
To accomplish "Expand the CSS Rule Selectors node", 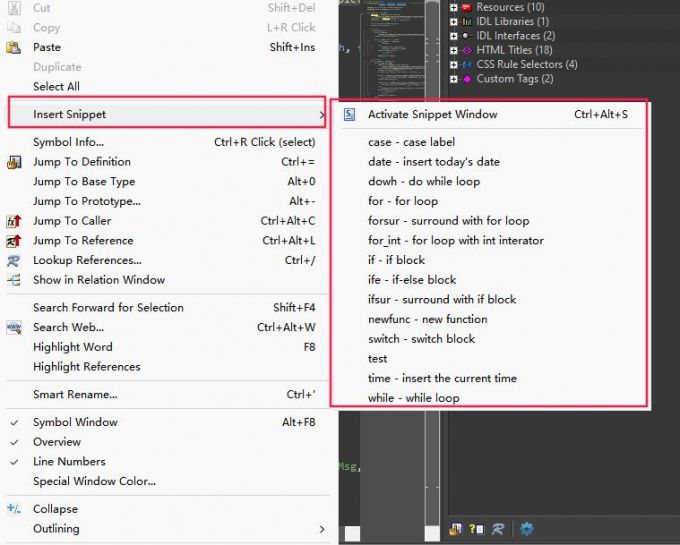I will 454,65.
